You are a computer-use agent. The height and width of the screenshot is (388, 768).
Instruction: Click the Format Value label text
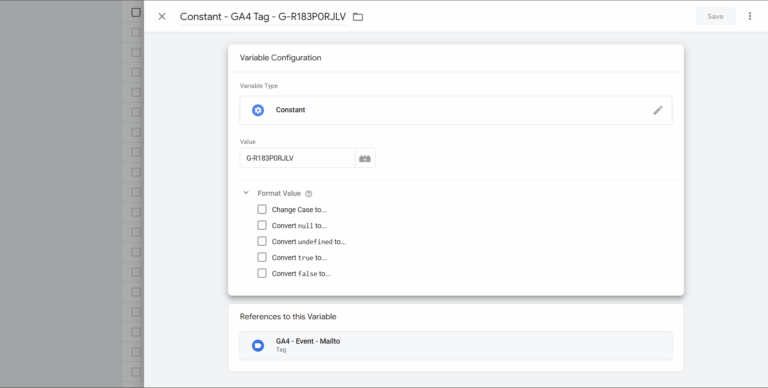point(279,194)
